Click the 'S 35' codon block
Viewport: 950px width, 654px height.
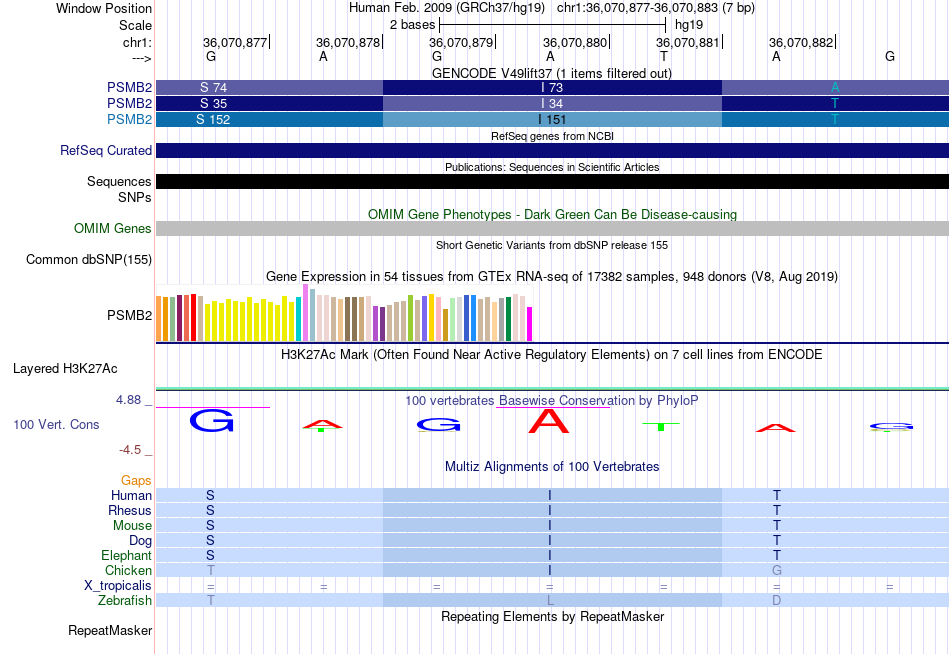click(x=213, y=103)
